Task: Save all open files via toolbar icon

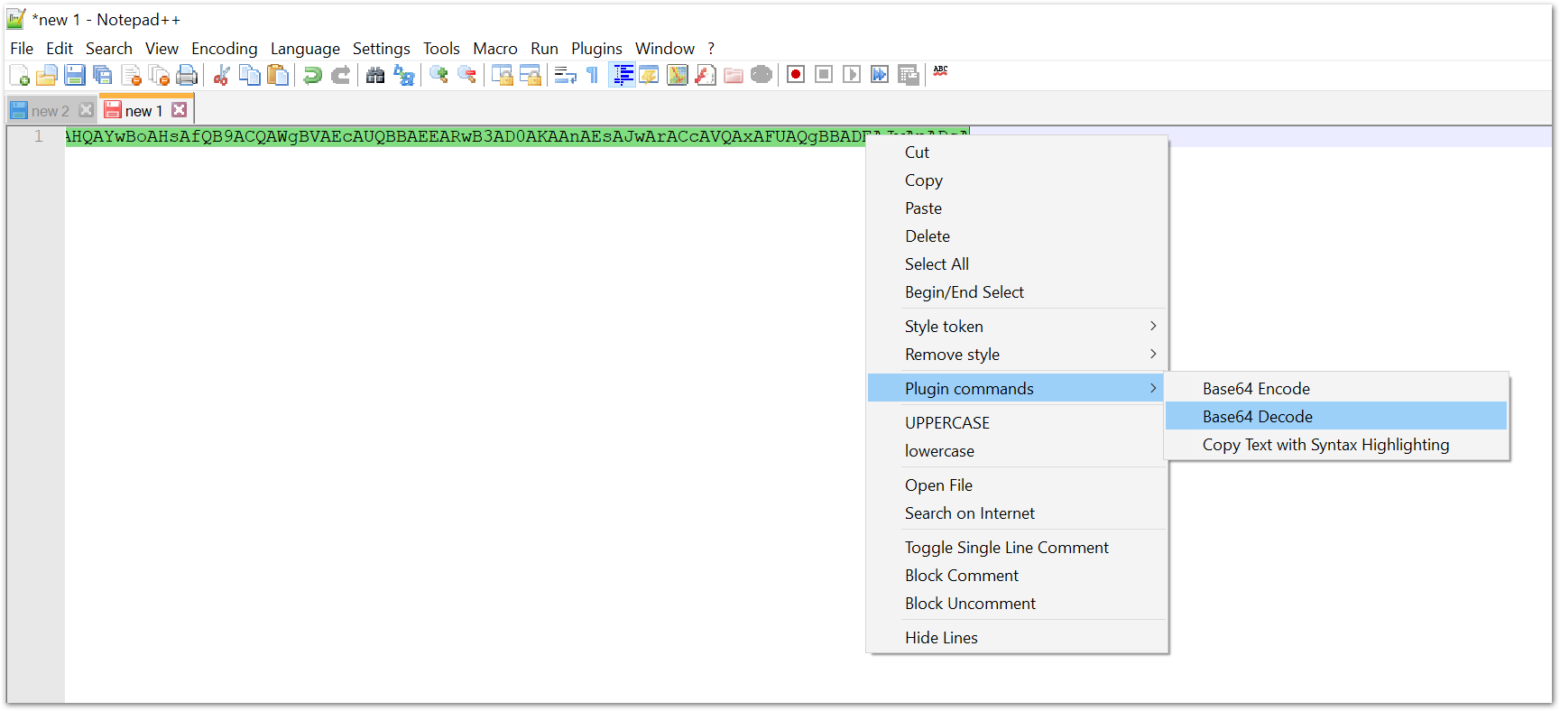Action: [x=103, y=74]
